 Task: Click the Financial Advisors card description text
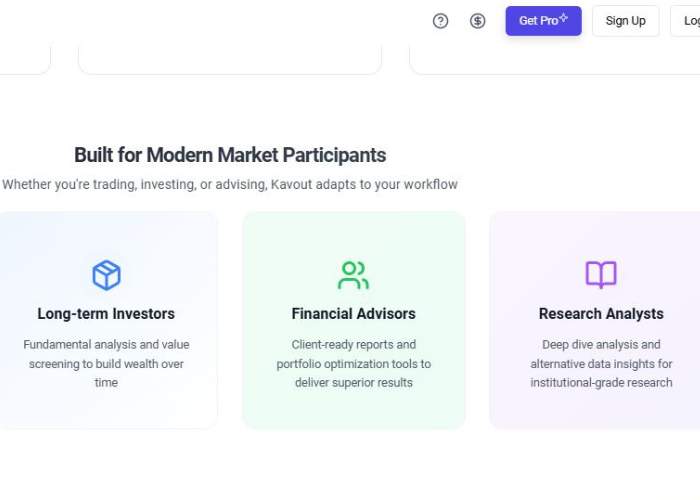(x=354, y=363)
